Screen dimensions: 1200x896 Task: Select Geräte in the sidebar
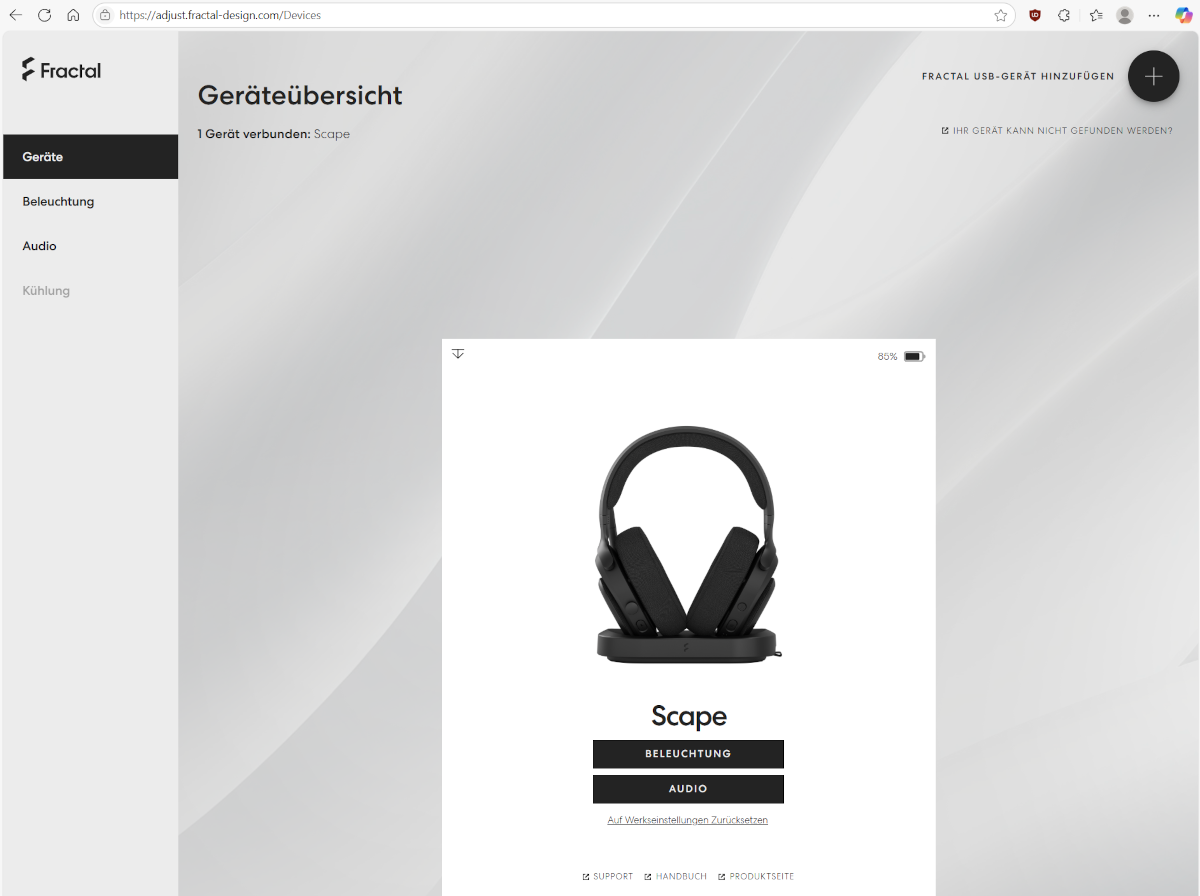pyautogui.click(x=90, y=157)
